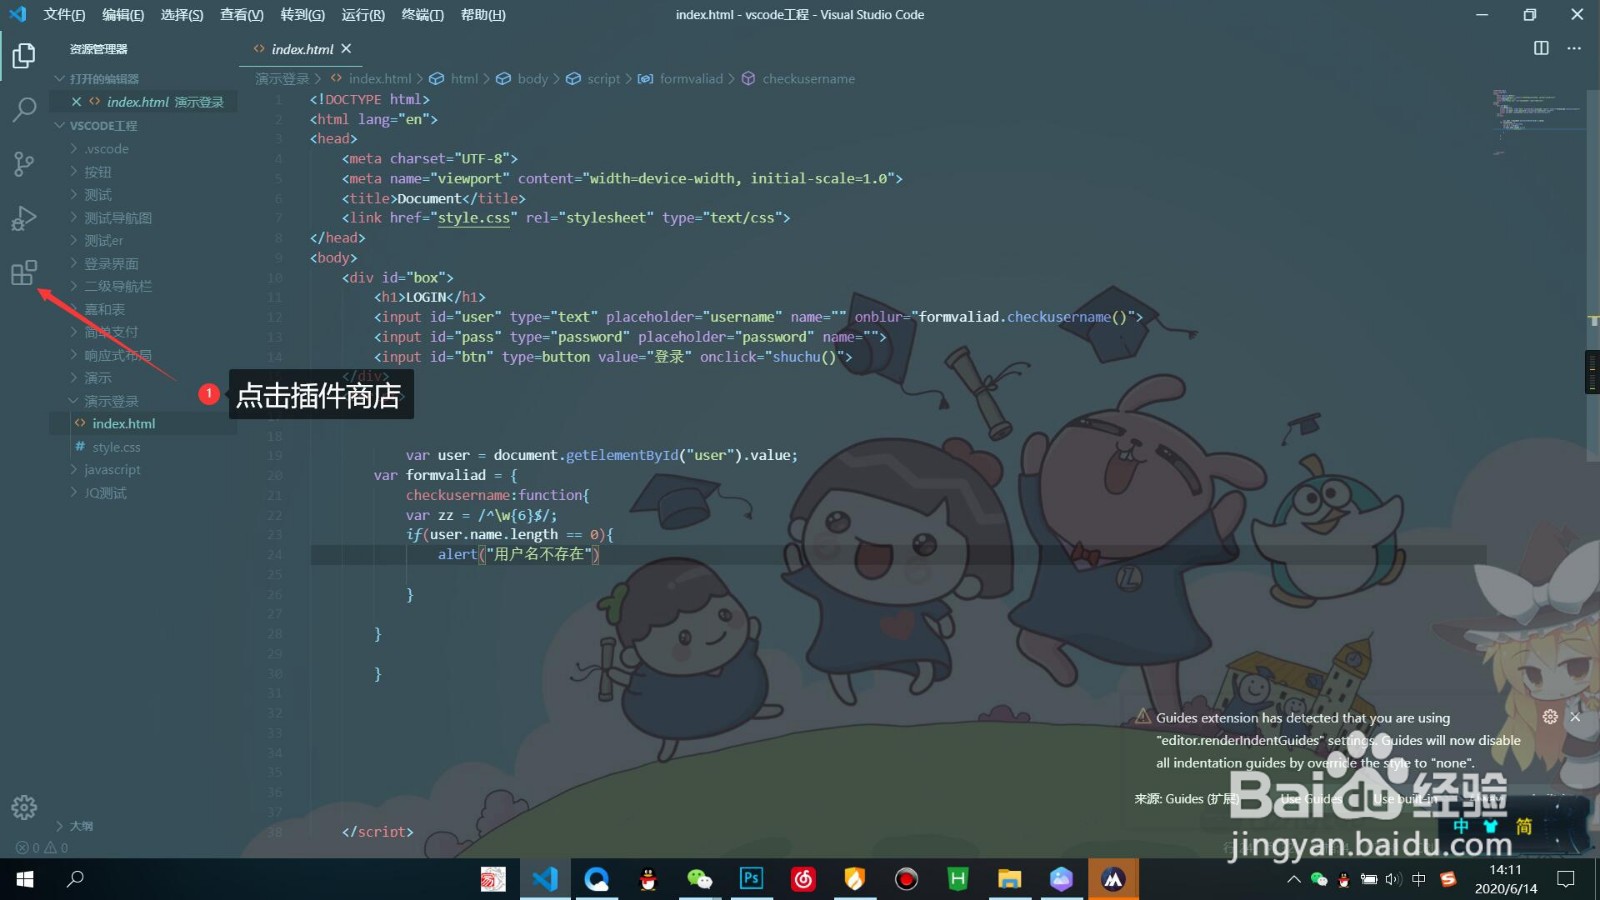Screen dimensions: 1600x900
Task: Show hidden system tray icons
Action: (x=1293, y=879)
